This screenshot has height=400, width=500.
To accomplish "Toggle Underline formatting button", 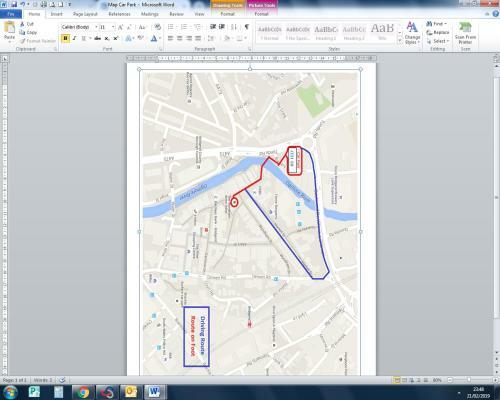I will (83, 39).
